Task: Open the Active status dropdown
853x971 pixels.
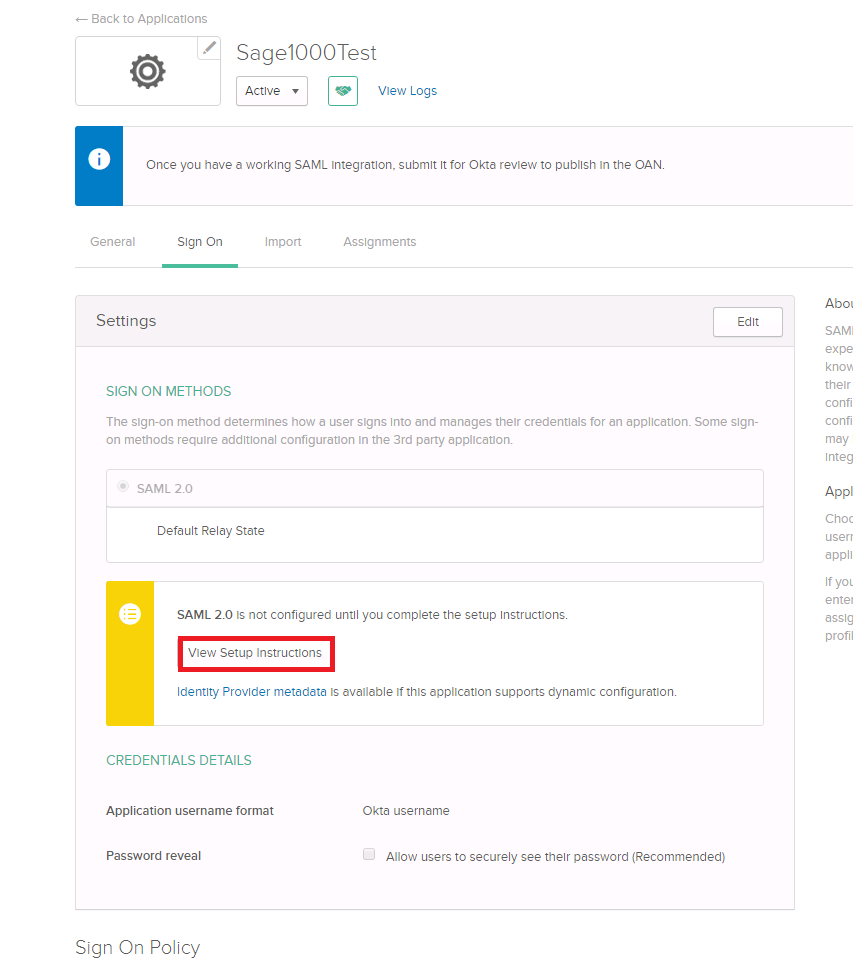Action: coord(272,91)
